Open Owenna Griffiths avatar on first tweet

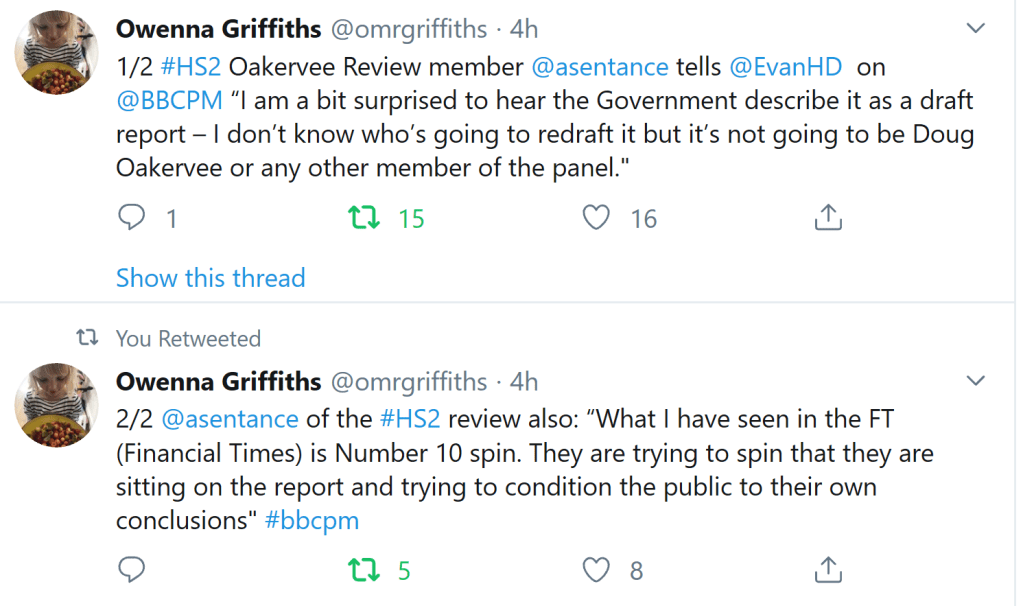56,54
